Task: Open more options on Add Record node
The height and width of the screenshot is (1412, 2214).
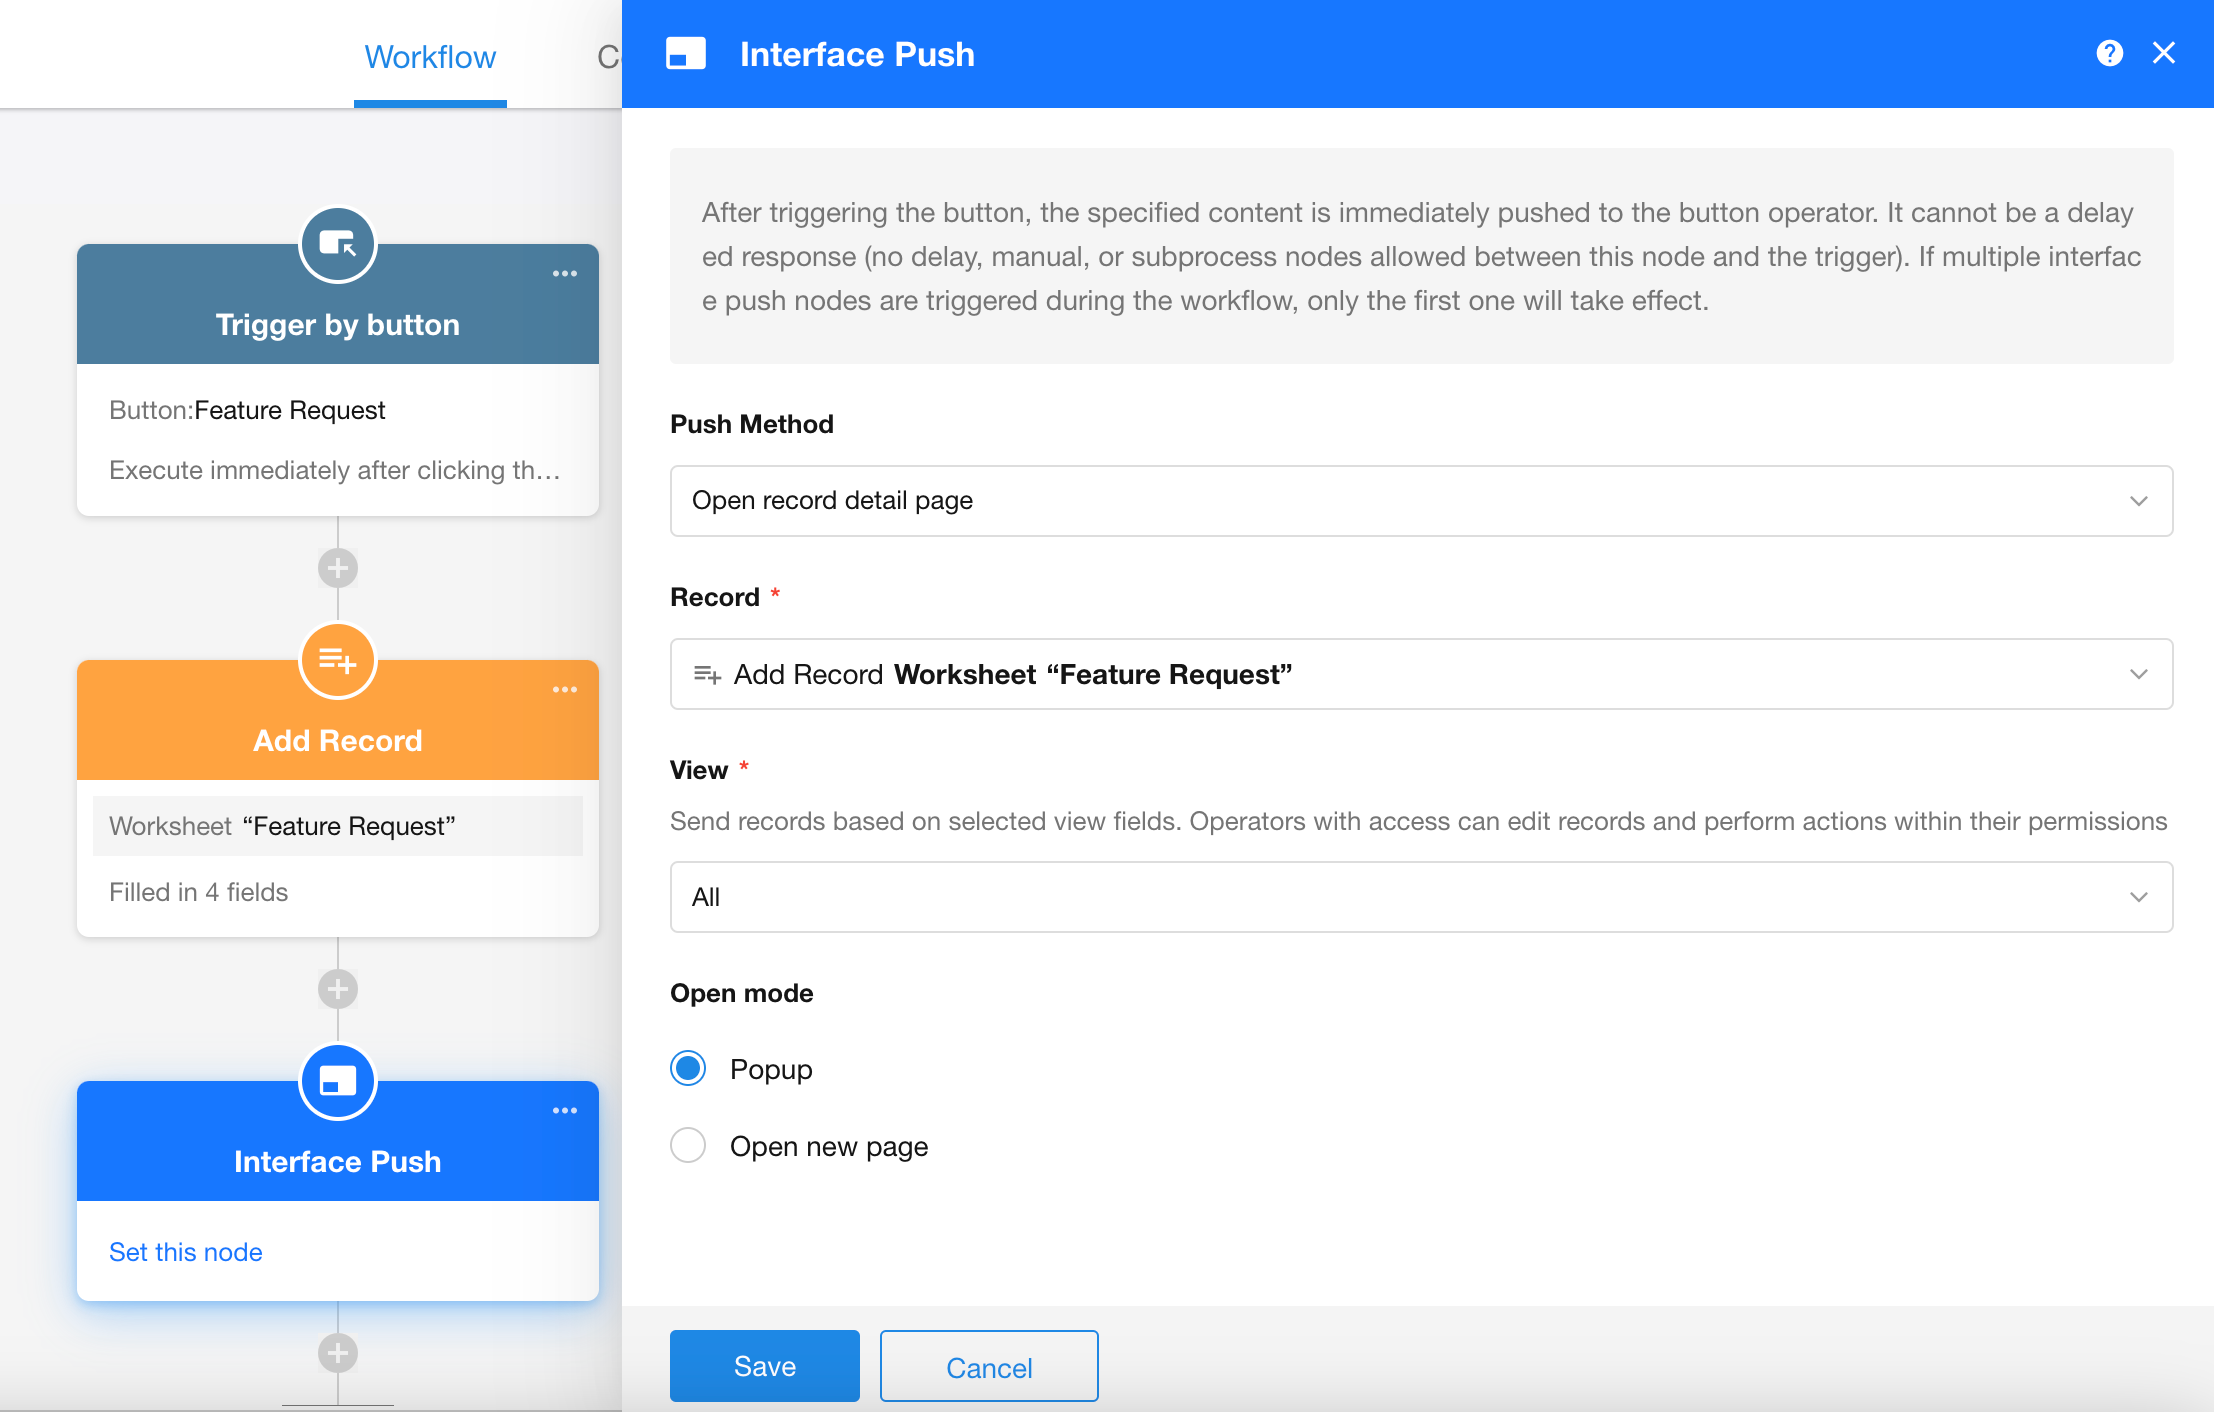Action: point(564,690)
